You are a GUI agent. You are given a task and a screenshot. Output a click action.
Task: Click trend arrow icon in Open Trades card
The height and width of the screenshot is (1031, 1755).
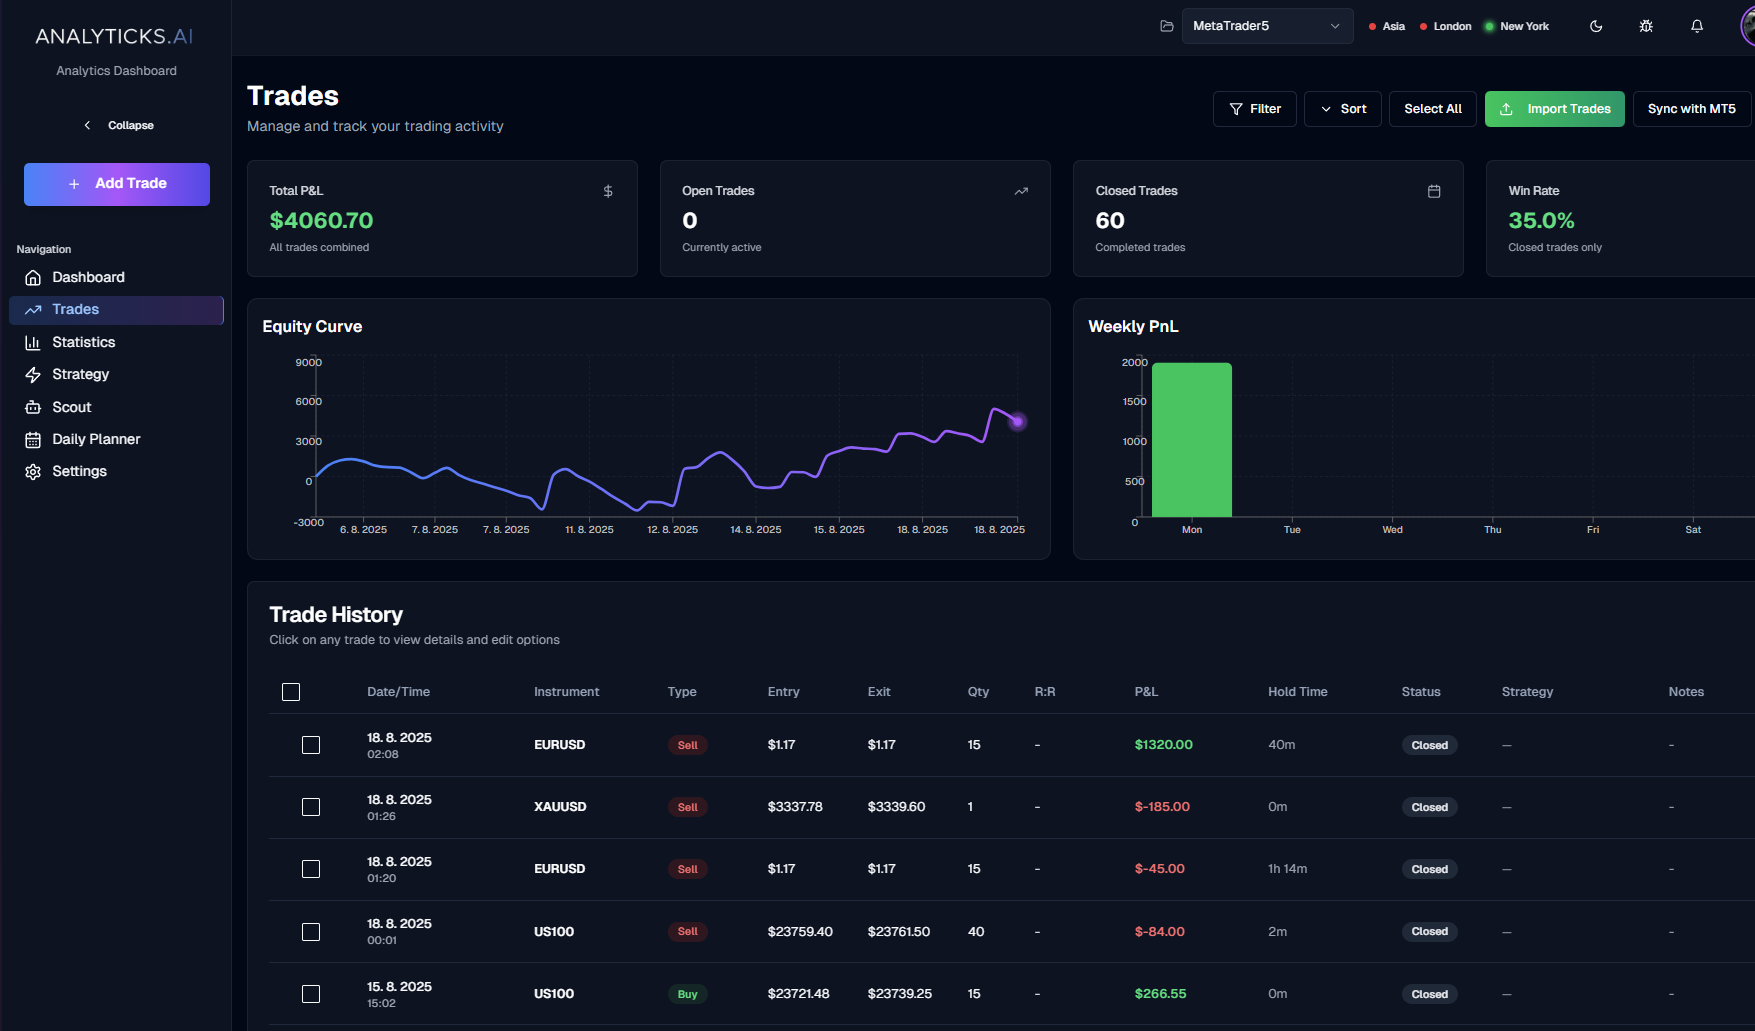point(1021,191)
